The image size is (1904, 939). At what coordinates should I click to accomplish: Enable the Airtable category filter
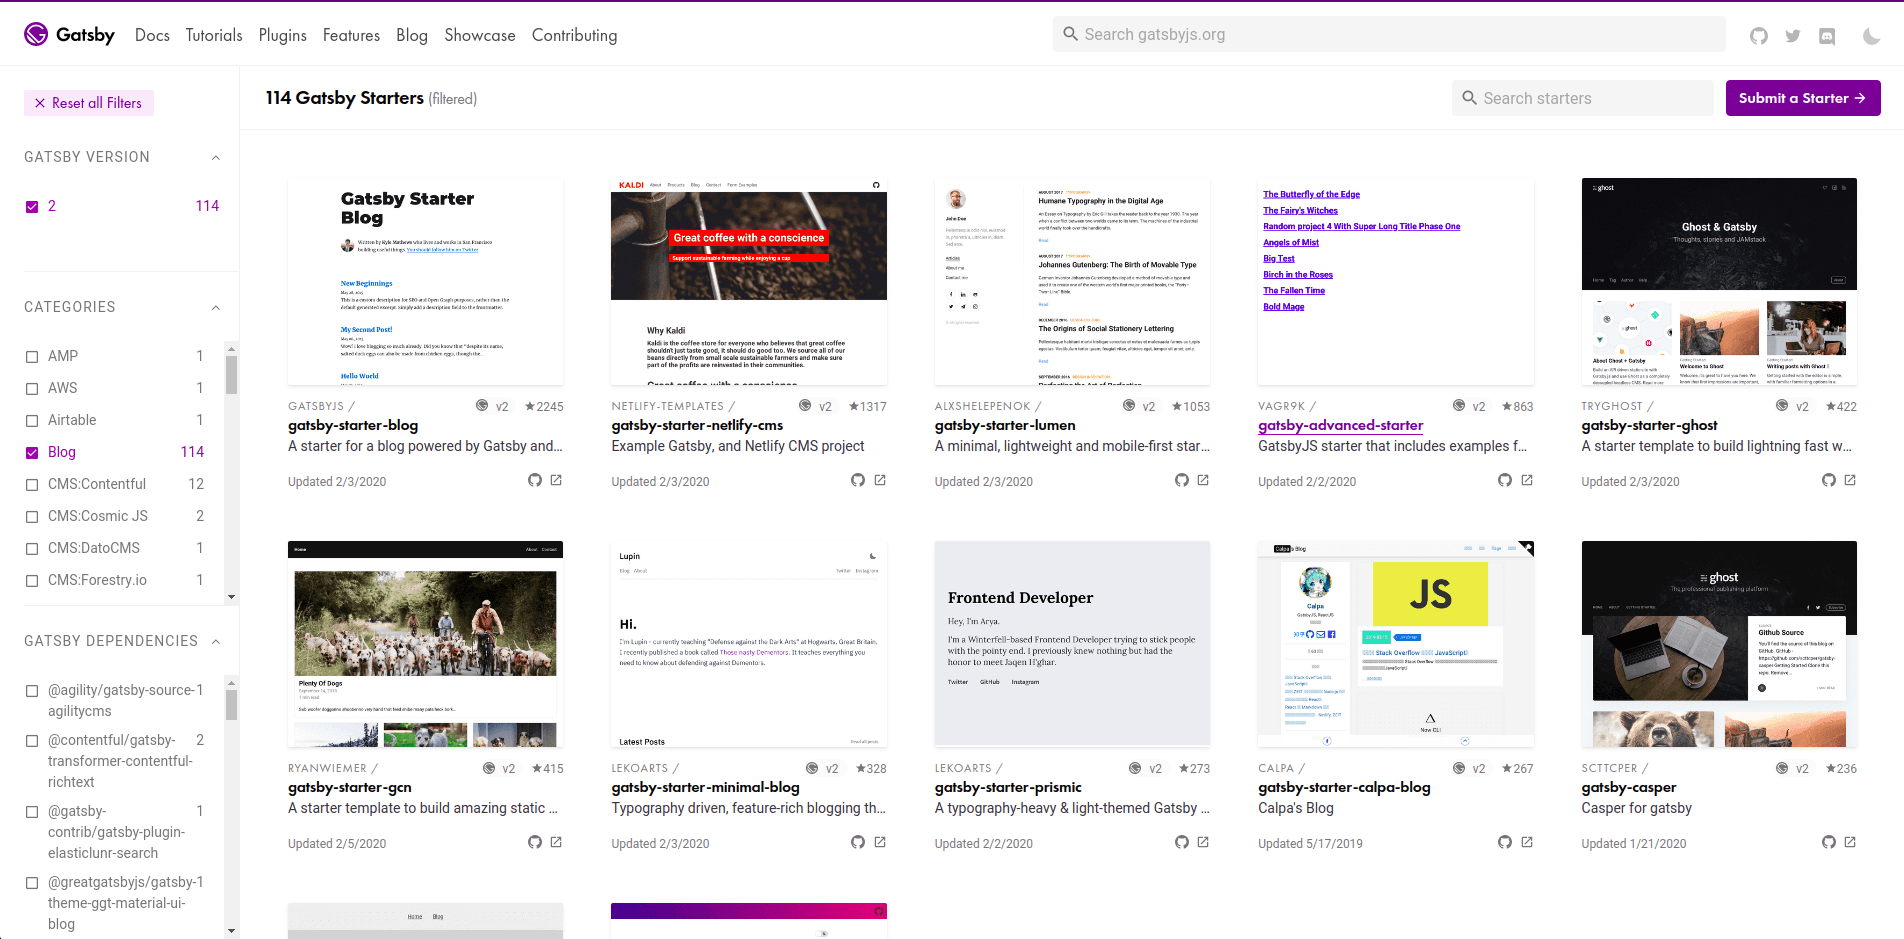pyautogui.click(x=32, y=420)
